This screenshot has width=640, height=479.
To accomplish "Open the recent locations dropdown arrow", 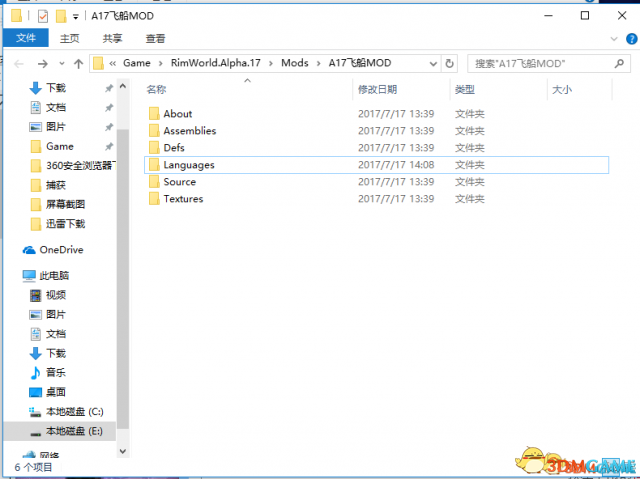I will [x=62, y=64].
